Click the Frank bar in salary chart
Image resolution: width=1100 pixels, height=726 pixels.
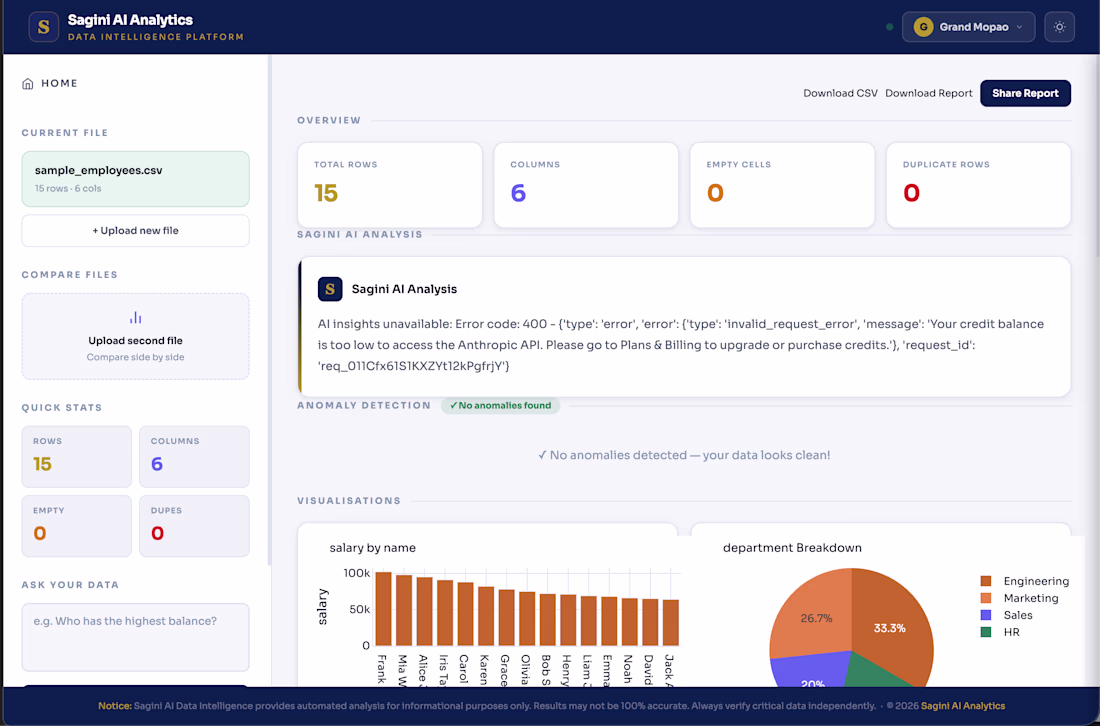click(x=383, y=609)
